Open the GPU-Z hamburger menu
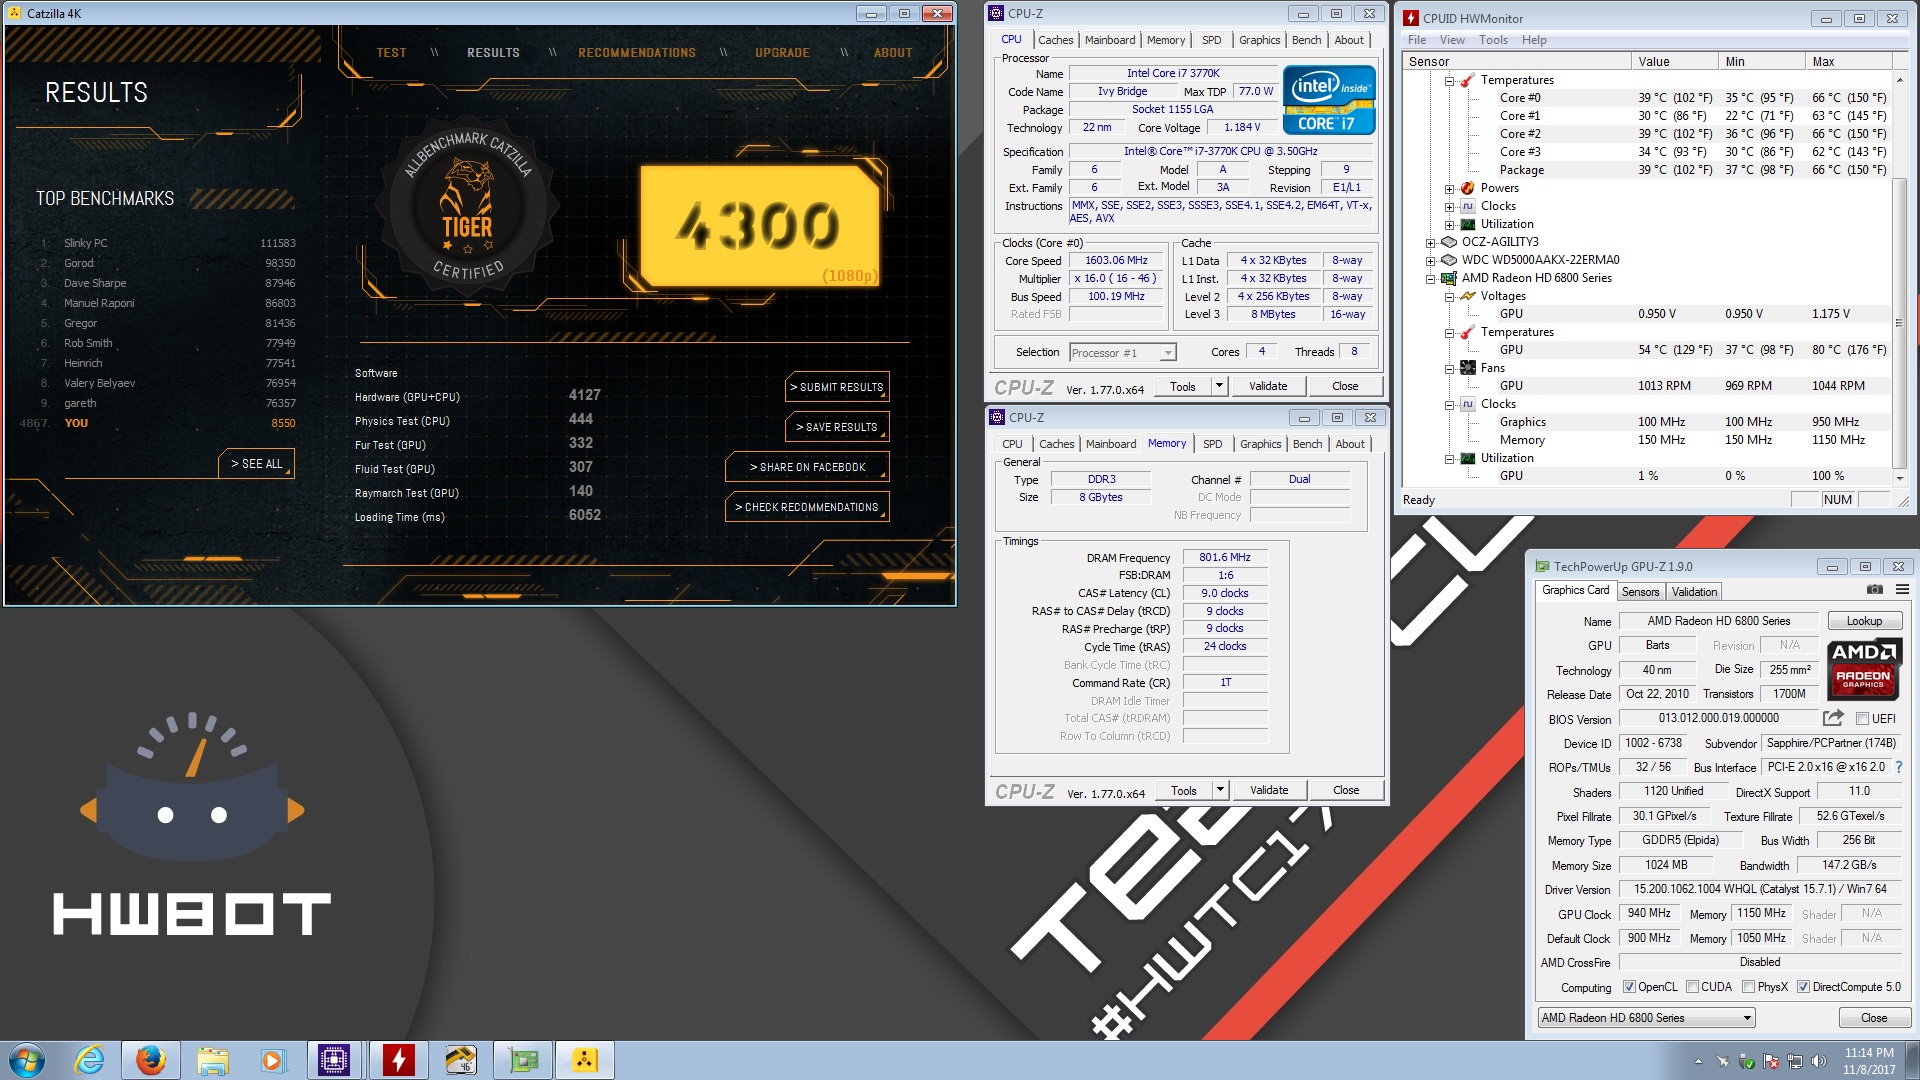1920x1080 pixels. (x=1902, y=590)
